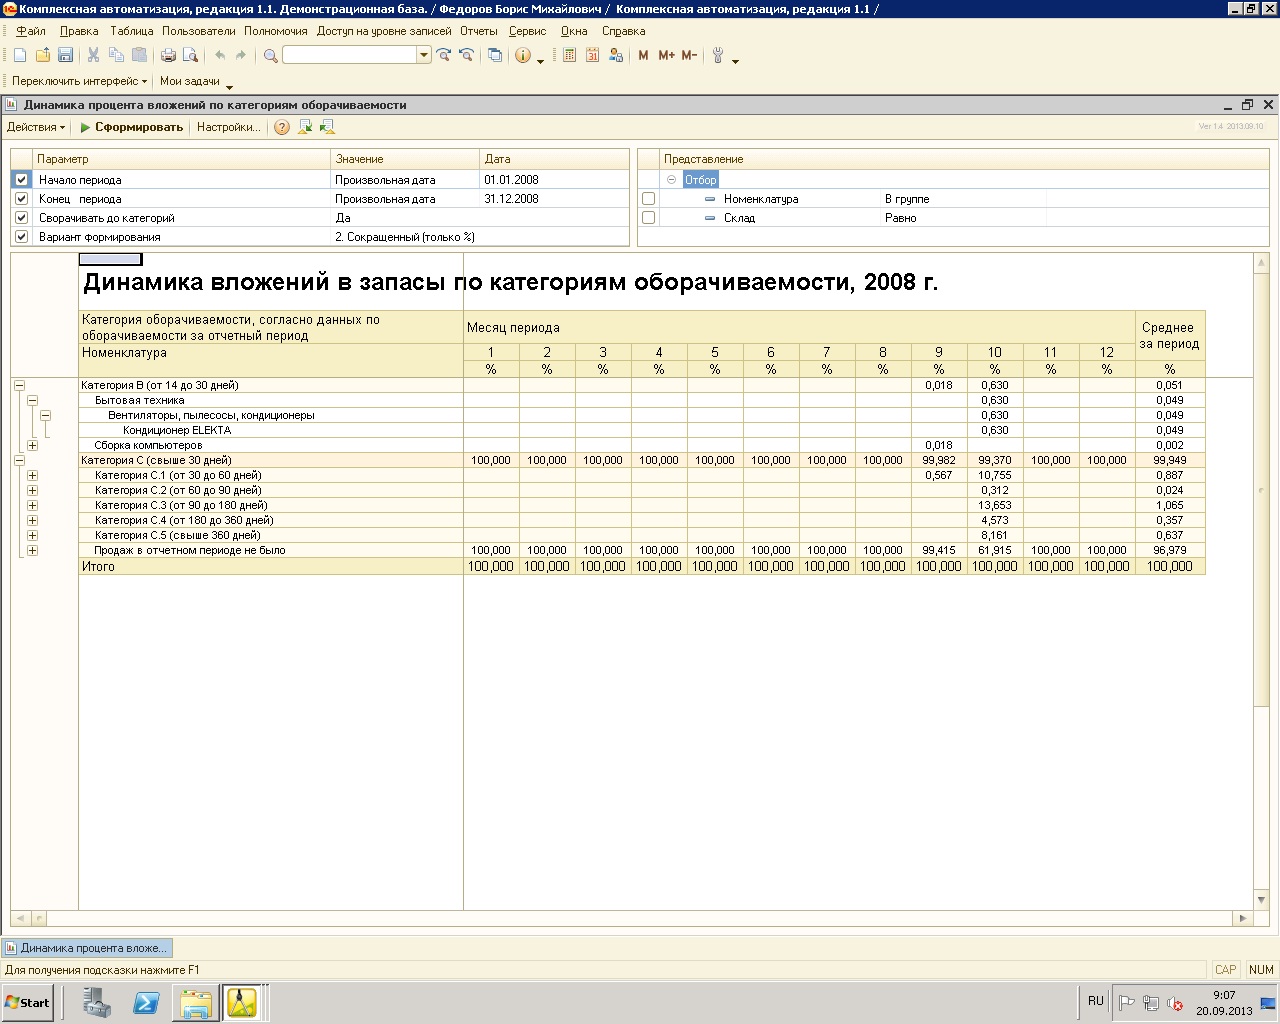Click the report help question mark icon
Screen dimensions: 1280x1024
(282, 127)
